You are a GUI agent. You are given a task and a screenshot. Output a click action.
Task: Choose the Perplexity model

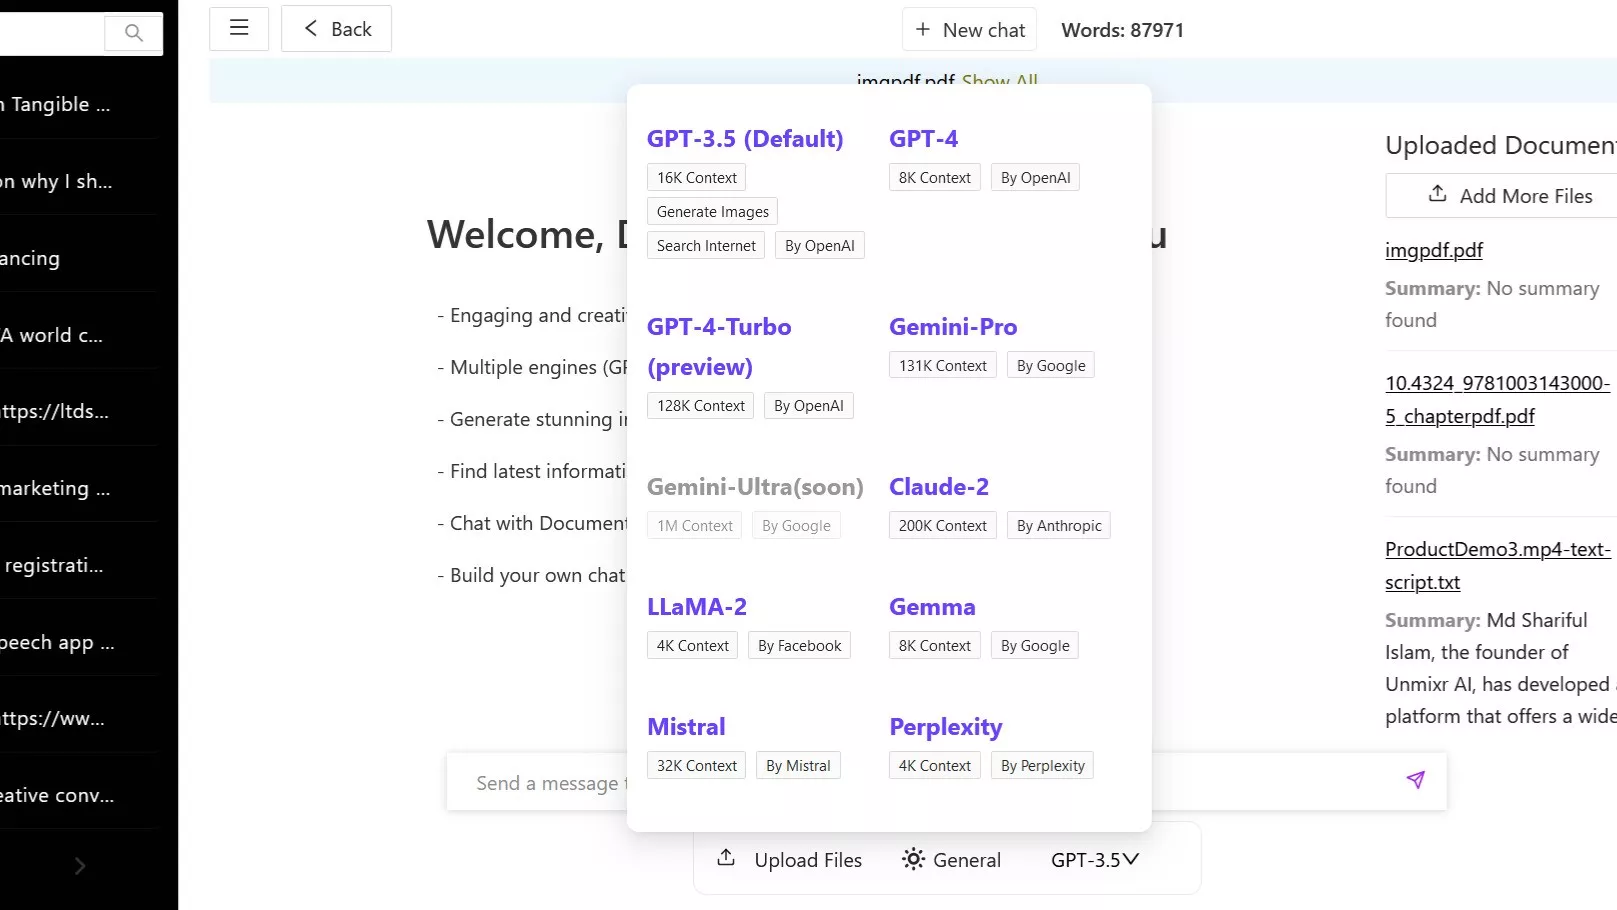(x=945, y=727)
